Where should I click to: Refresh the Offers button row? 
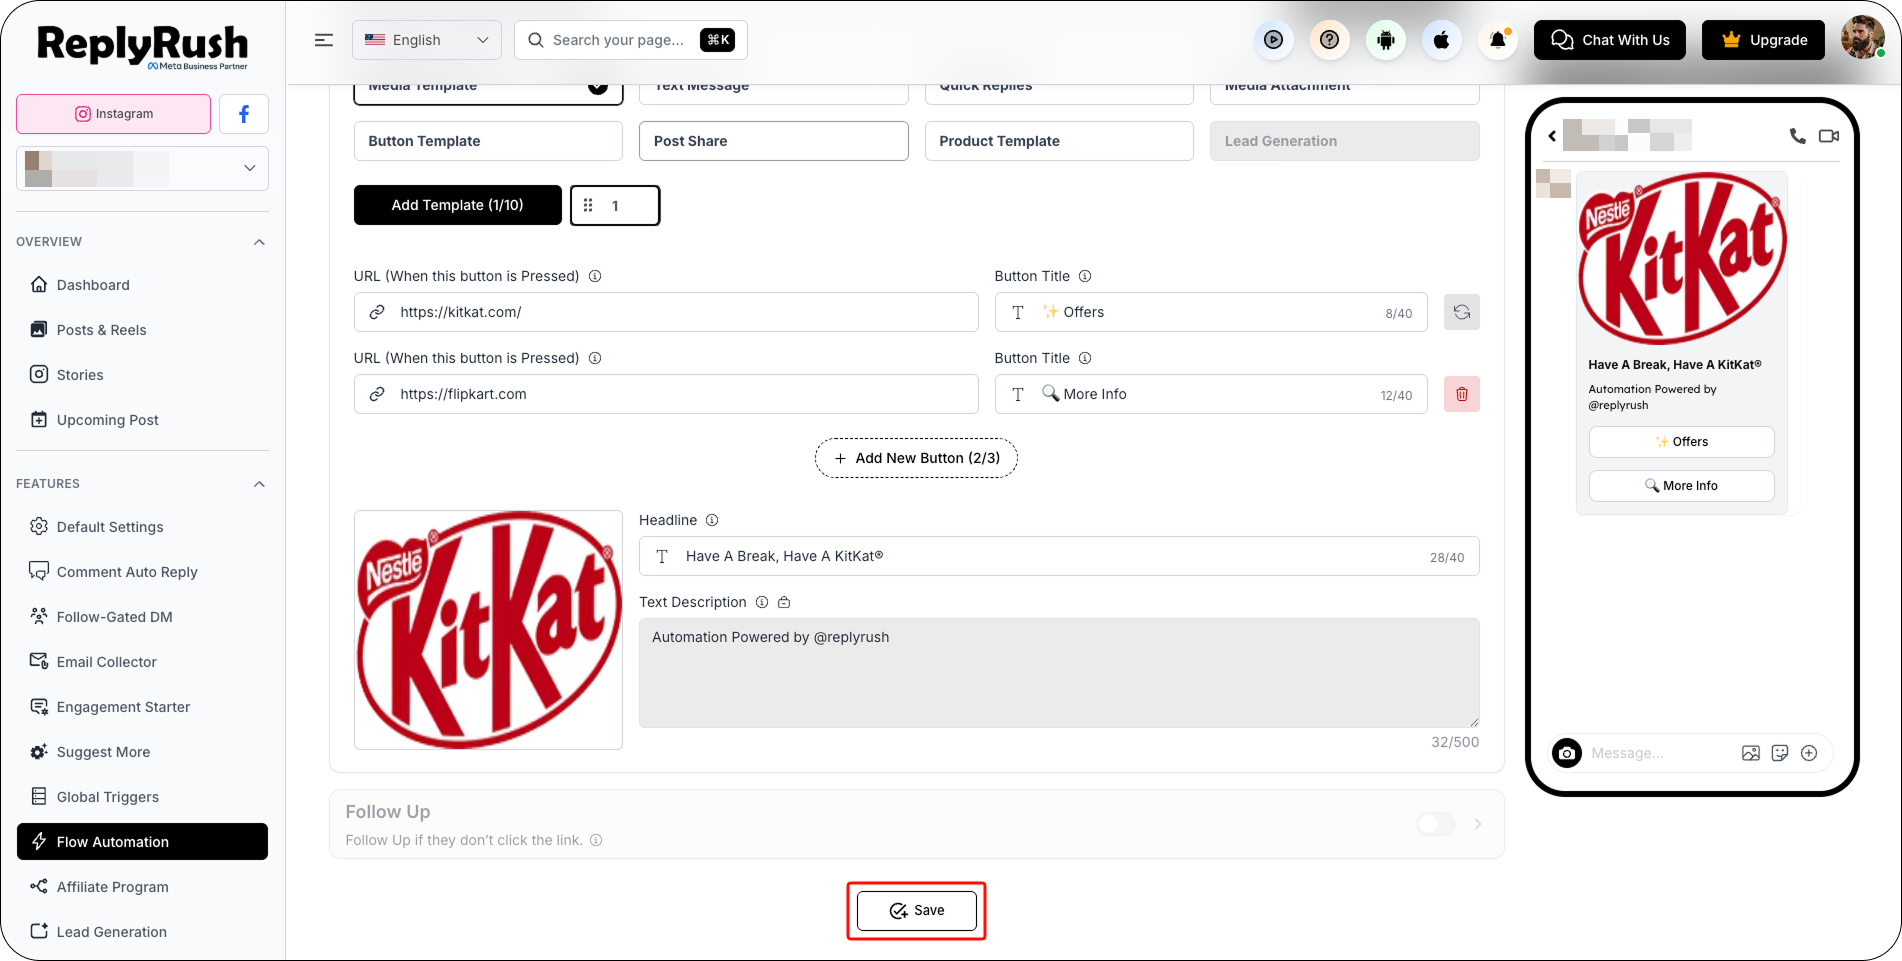coord(1461,312)
